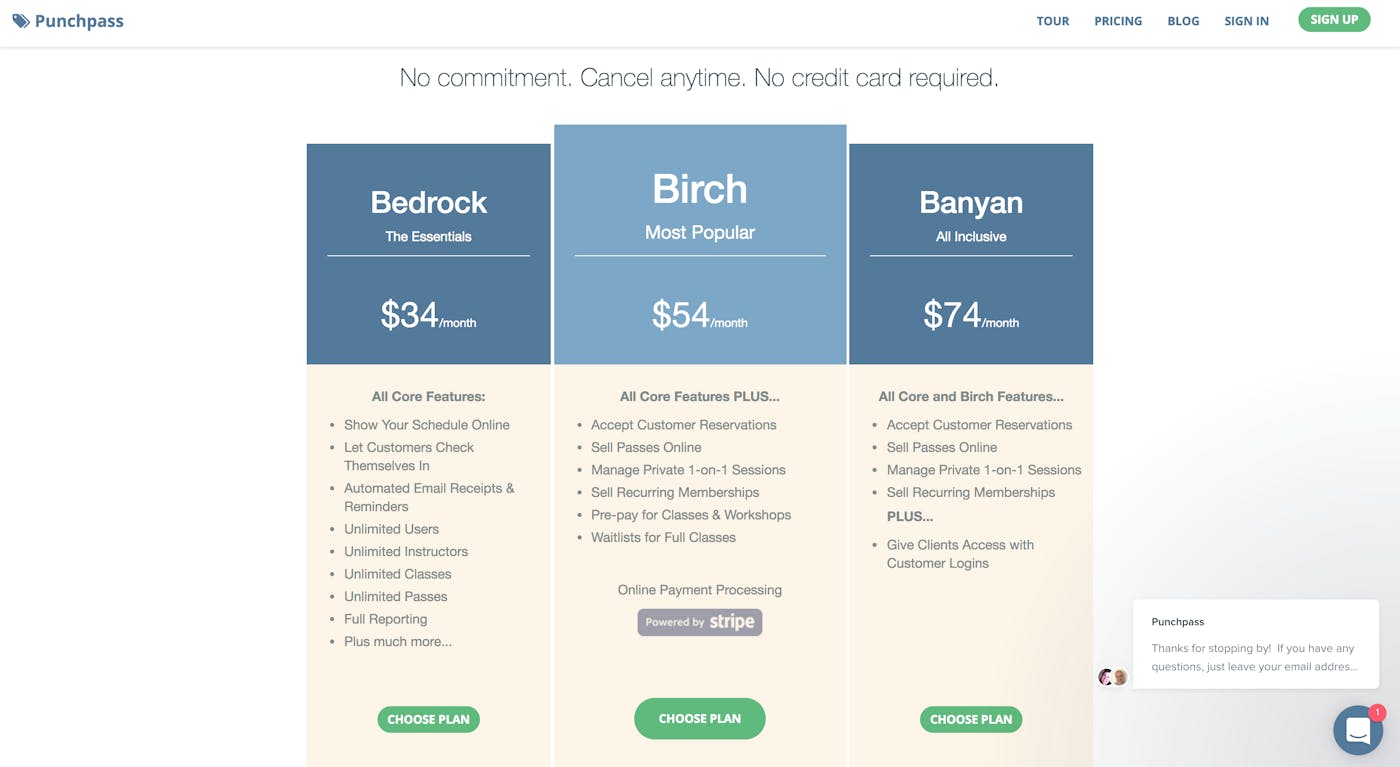
Task: Click the Bedrock $34/month price
Action: click(428, 313)
